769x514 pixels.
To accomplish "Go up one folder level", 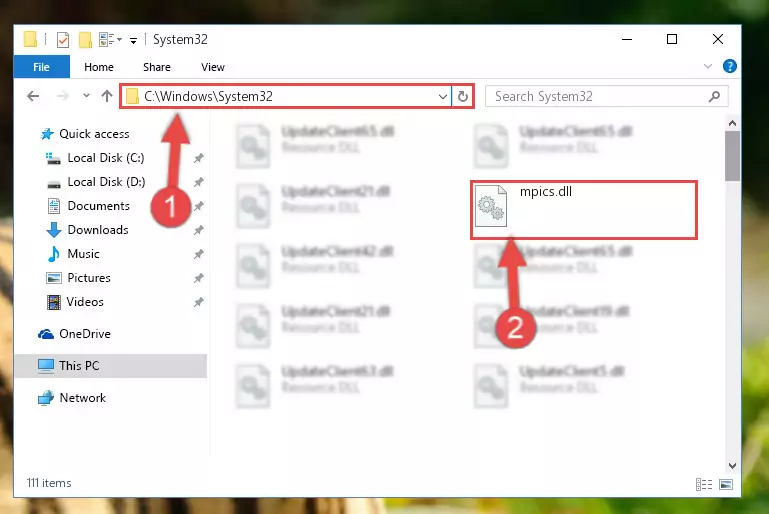I will (x=107, y=96).
